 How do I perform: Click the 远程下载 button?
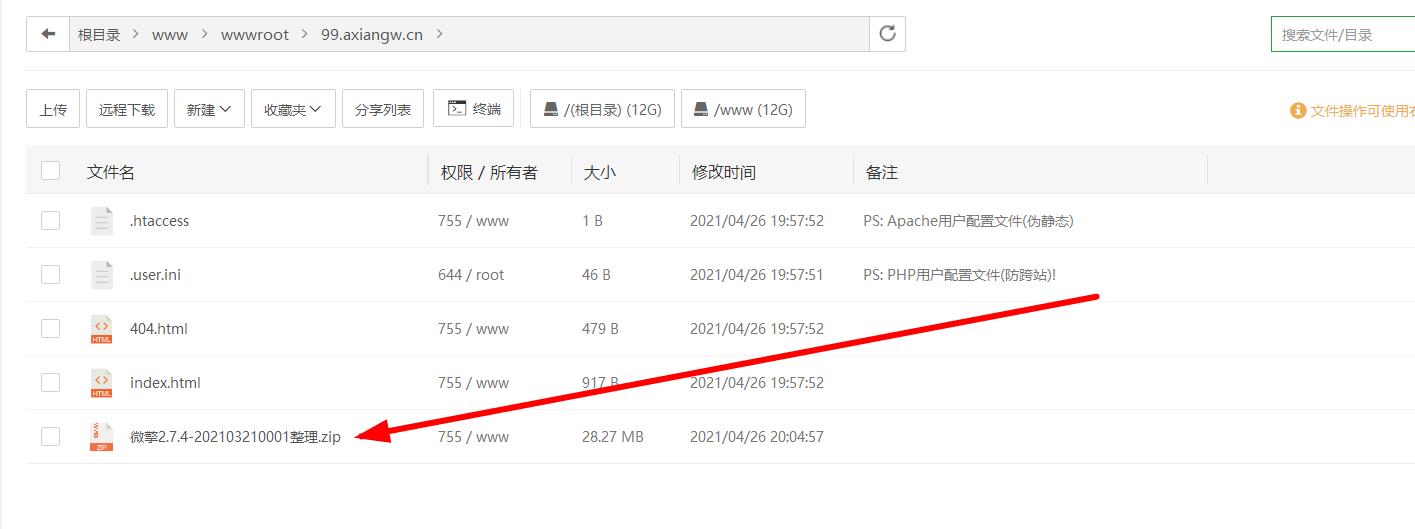(127, 109)
